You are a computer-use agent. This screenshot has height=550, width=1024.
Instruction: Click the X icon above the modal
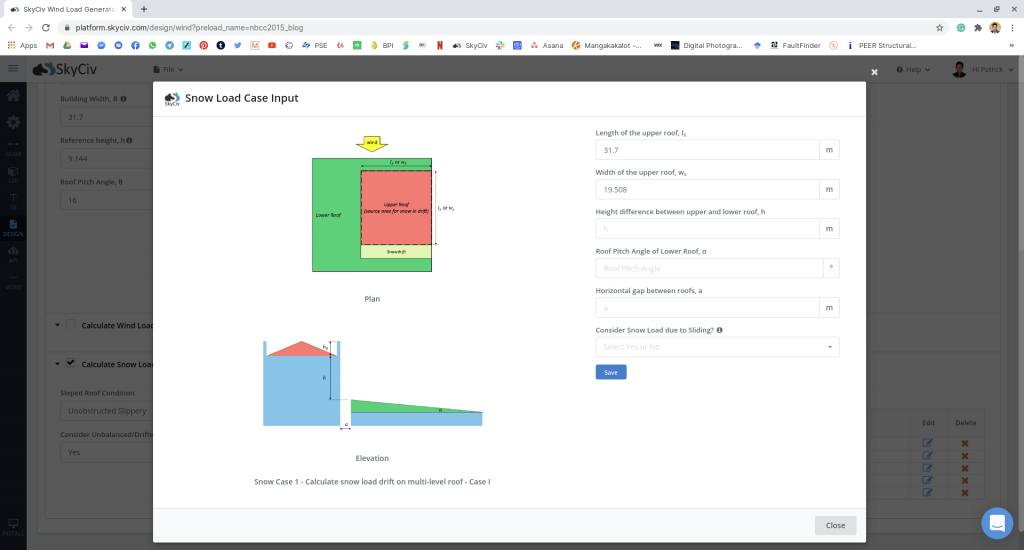click(874, 72)
